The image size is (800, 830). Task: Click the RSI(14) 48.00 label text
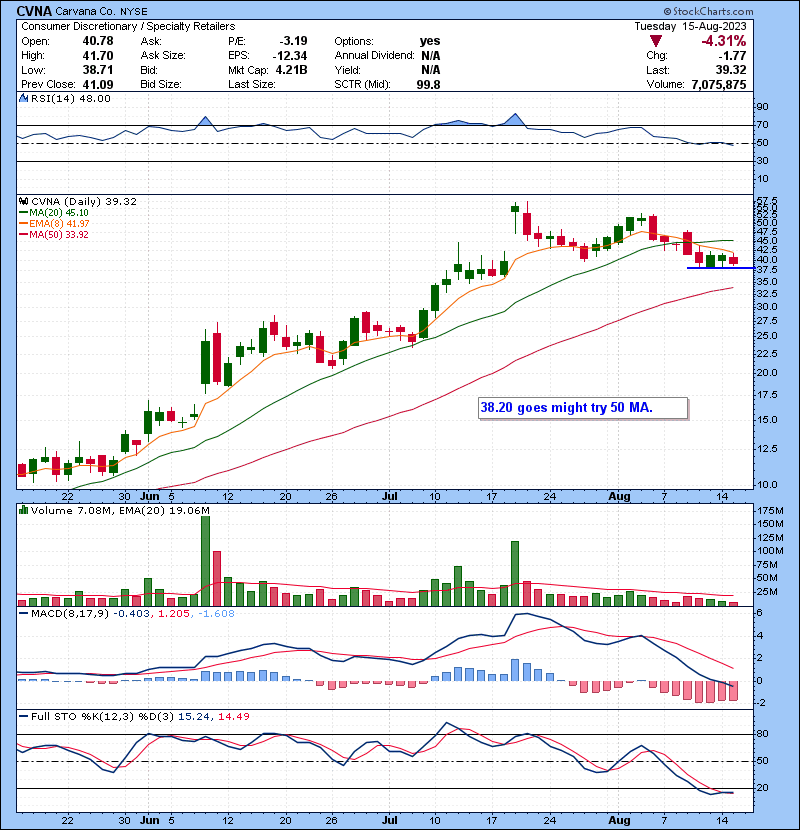click(71, 98)
